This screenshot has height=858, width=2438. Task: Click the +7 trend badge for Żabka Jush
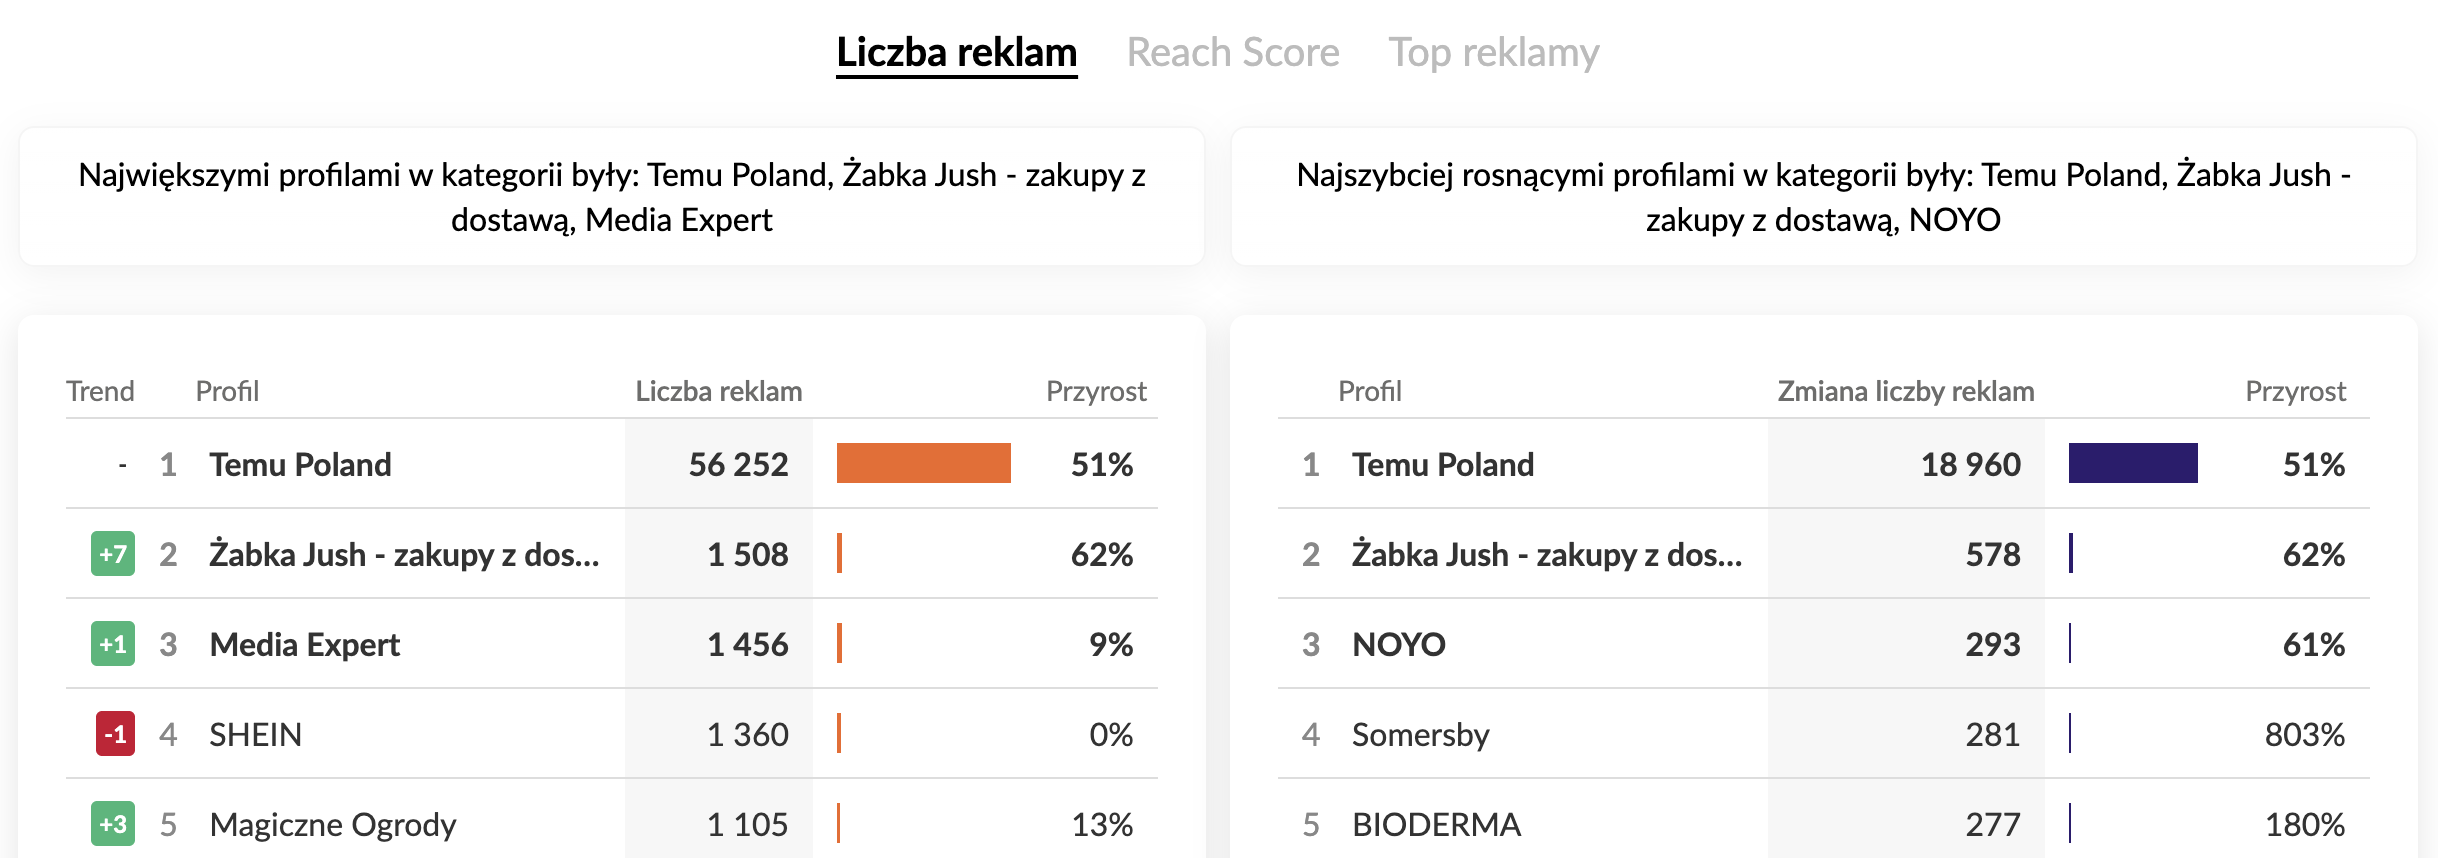113,554
